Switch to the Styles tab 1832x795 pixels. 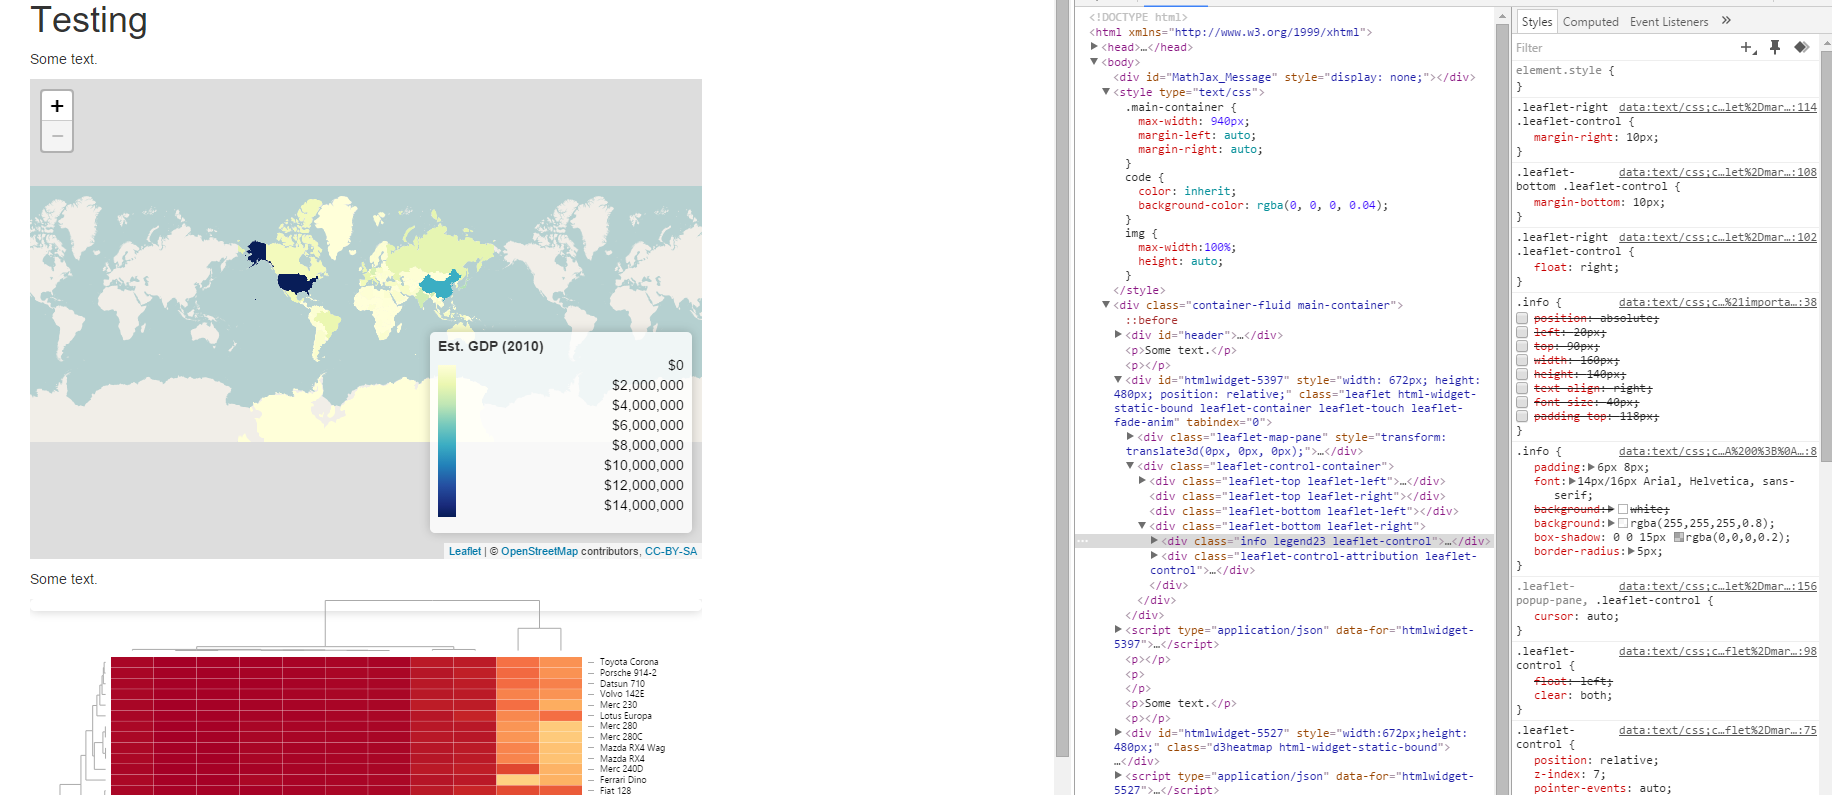(x=1537, y=21)
